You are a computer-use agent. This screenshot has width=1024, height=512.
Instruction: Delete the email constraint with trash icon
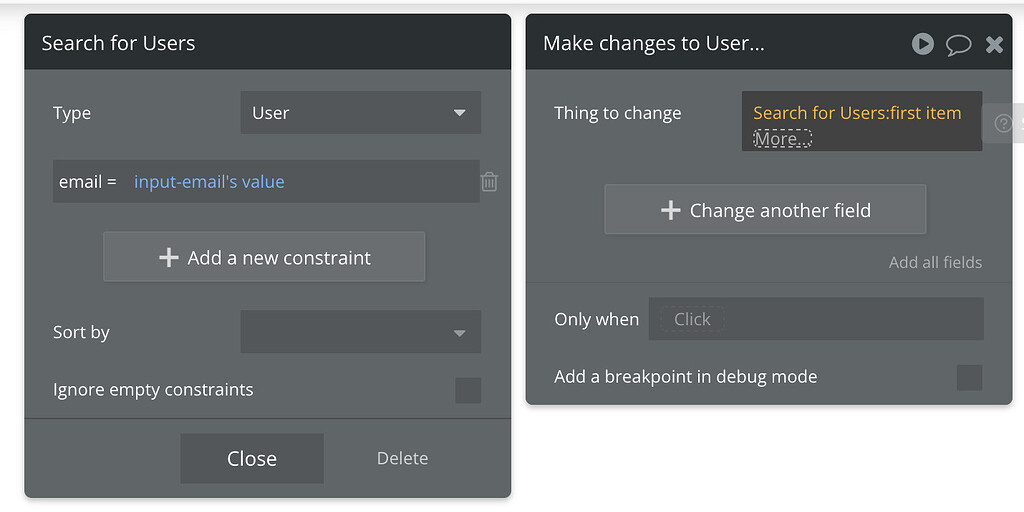tap(489, 182)
